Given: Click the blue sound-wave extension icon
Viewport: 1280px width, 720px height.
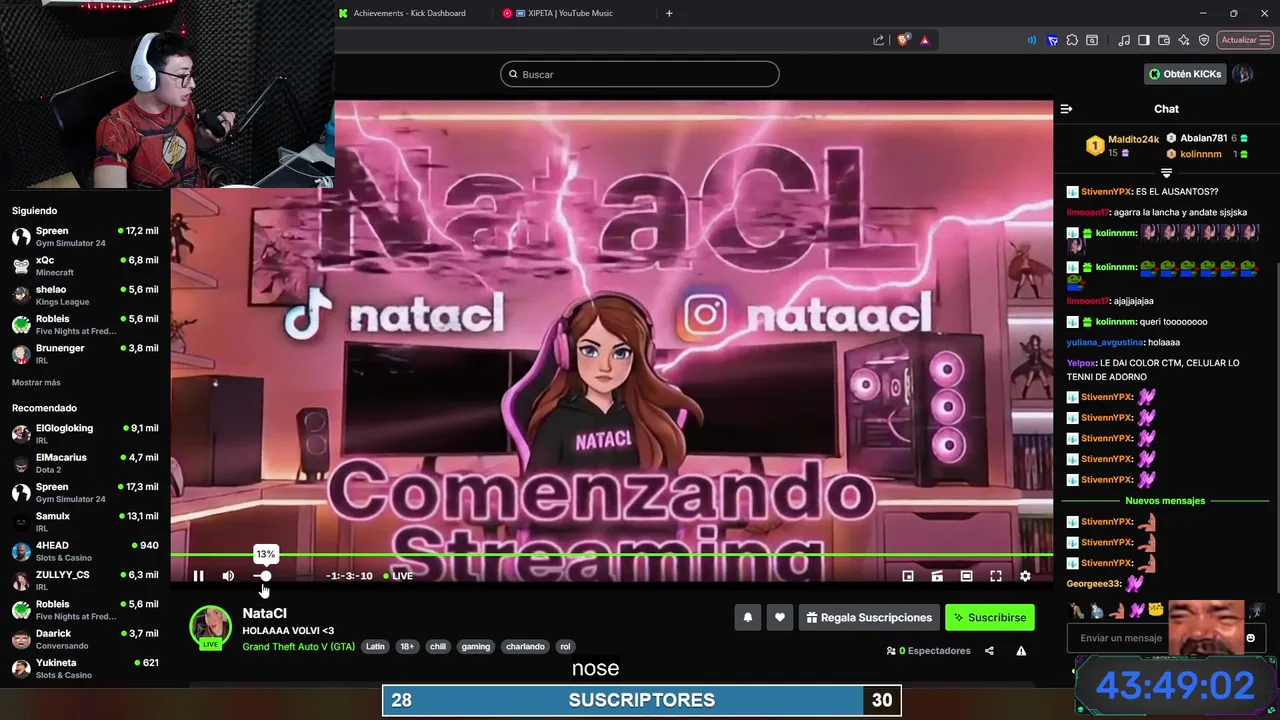Looking at the screenshot, I should tap(1032, 40).
